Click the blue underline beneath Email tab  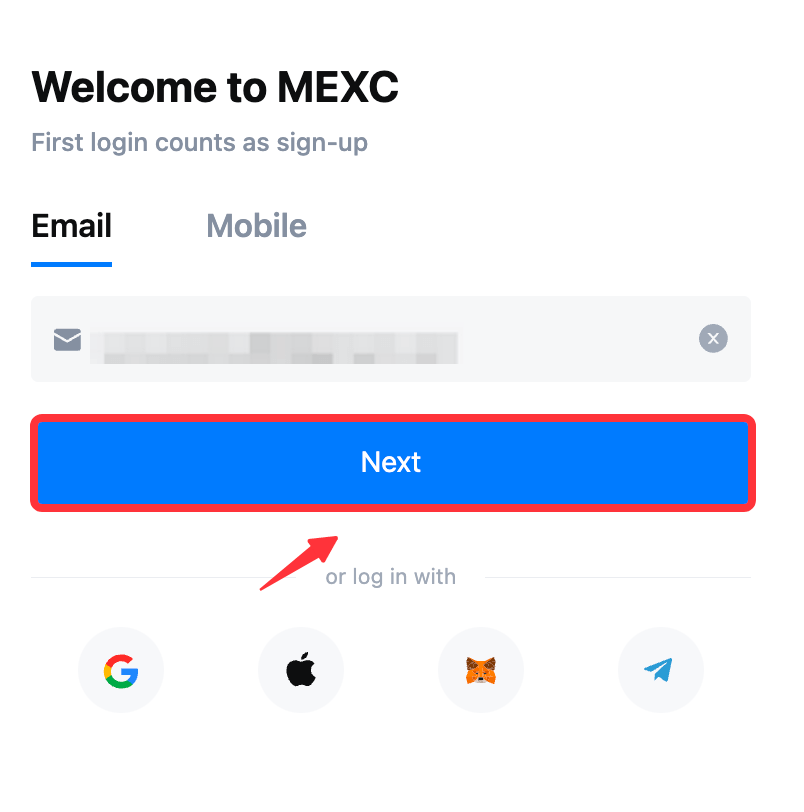pos(71,265)
